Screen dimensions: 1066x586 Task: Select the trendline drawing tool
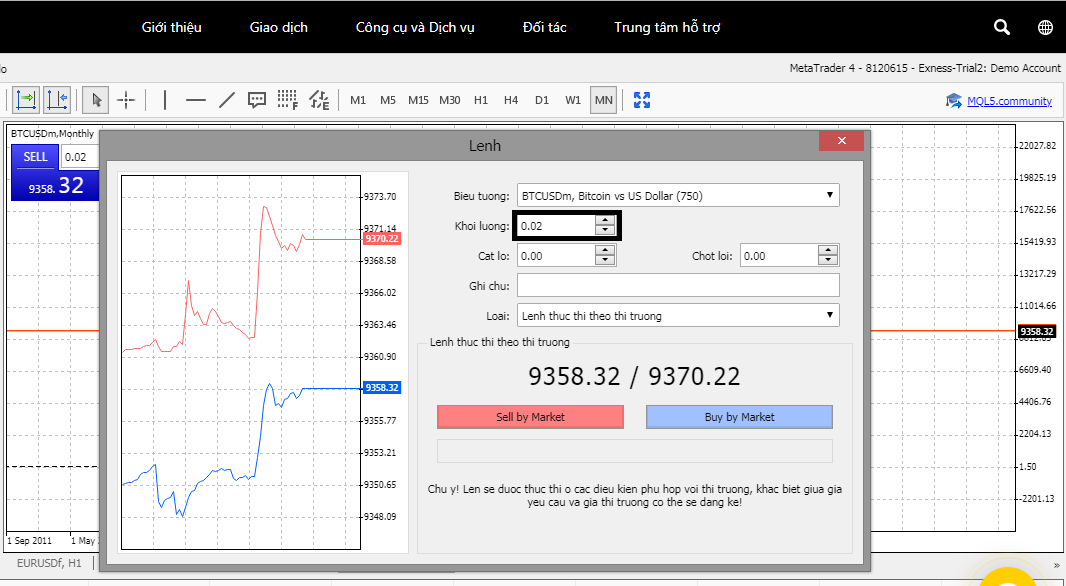[x=227, y=99]
